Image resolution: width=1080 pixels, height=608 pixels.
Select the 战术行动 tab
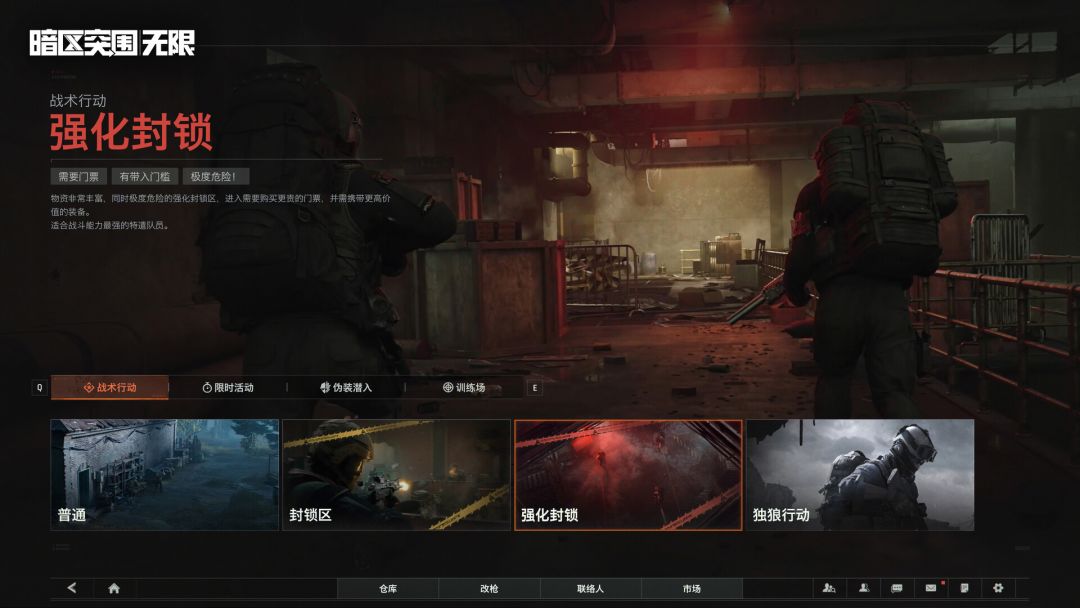pyautogui.click(x=110, y=386)
